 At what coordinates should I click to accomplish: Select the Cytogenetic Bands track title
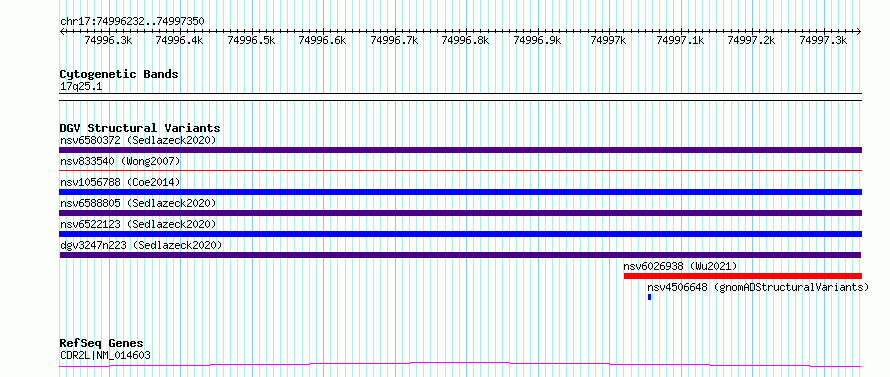[x=119, y=74]
